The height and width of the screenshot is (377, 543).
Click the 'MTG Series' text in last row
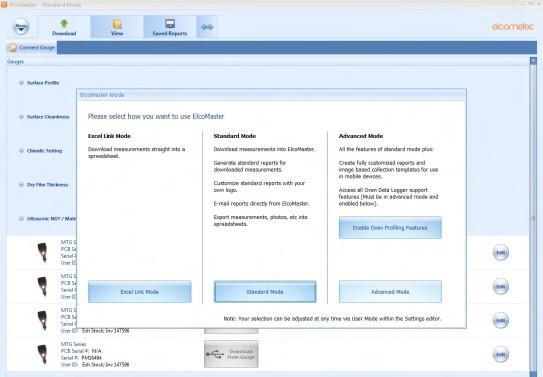pos(73,344)
